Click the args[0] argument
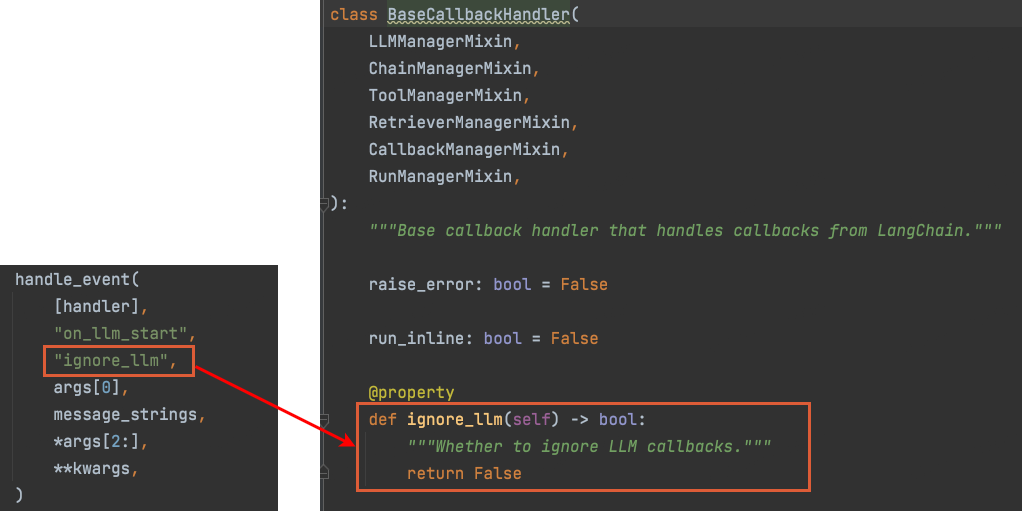This screenshot has height=512, width=1023. 87,387
